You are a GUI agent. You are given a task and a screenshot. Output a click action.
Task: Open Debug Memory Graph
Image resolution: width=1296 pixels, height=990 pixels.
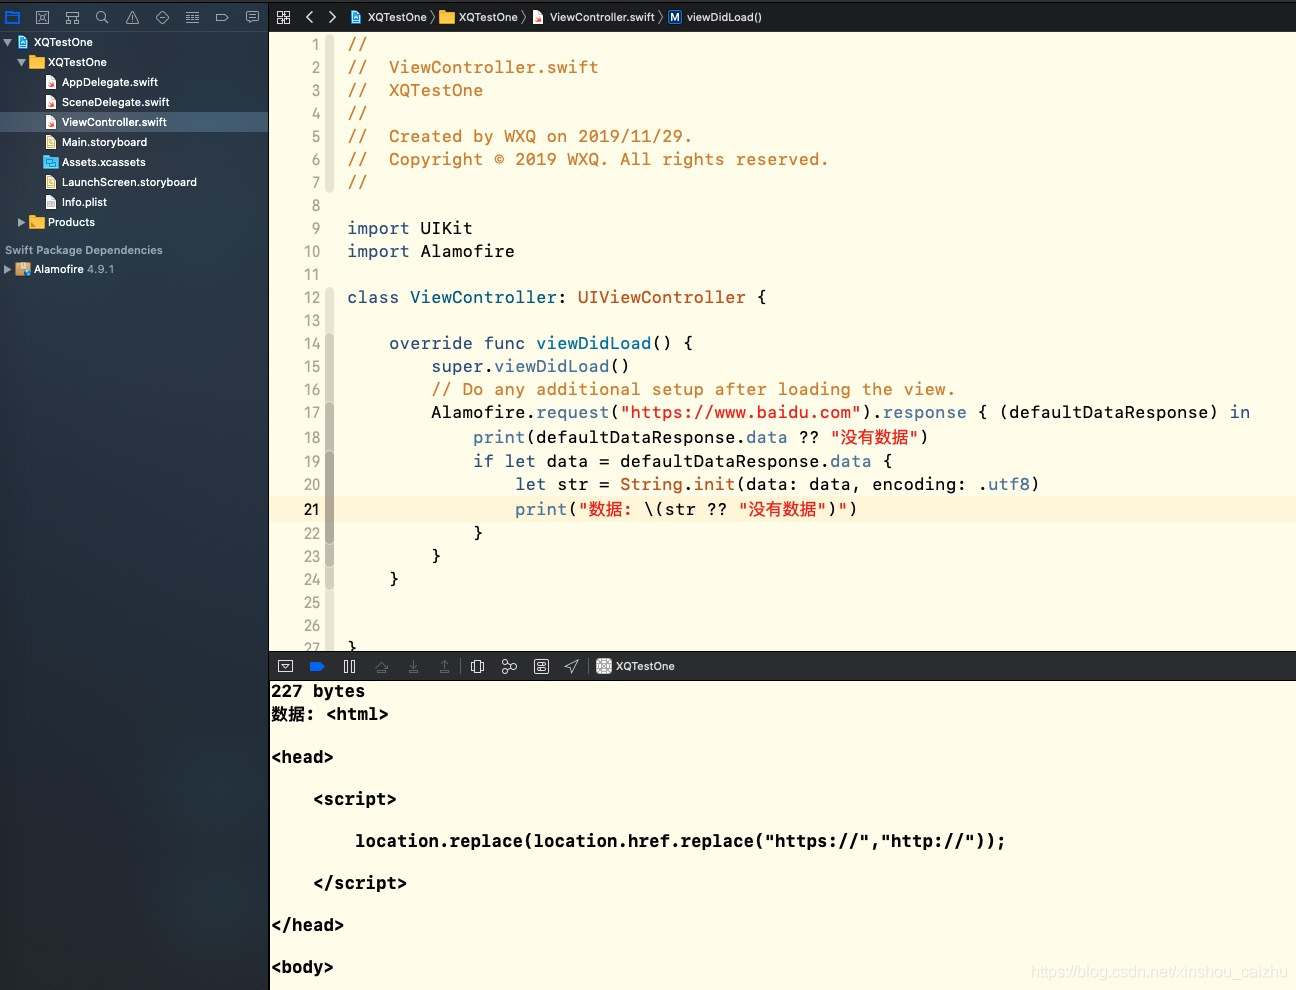tap(509, 666)
